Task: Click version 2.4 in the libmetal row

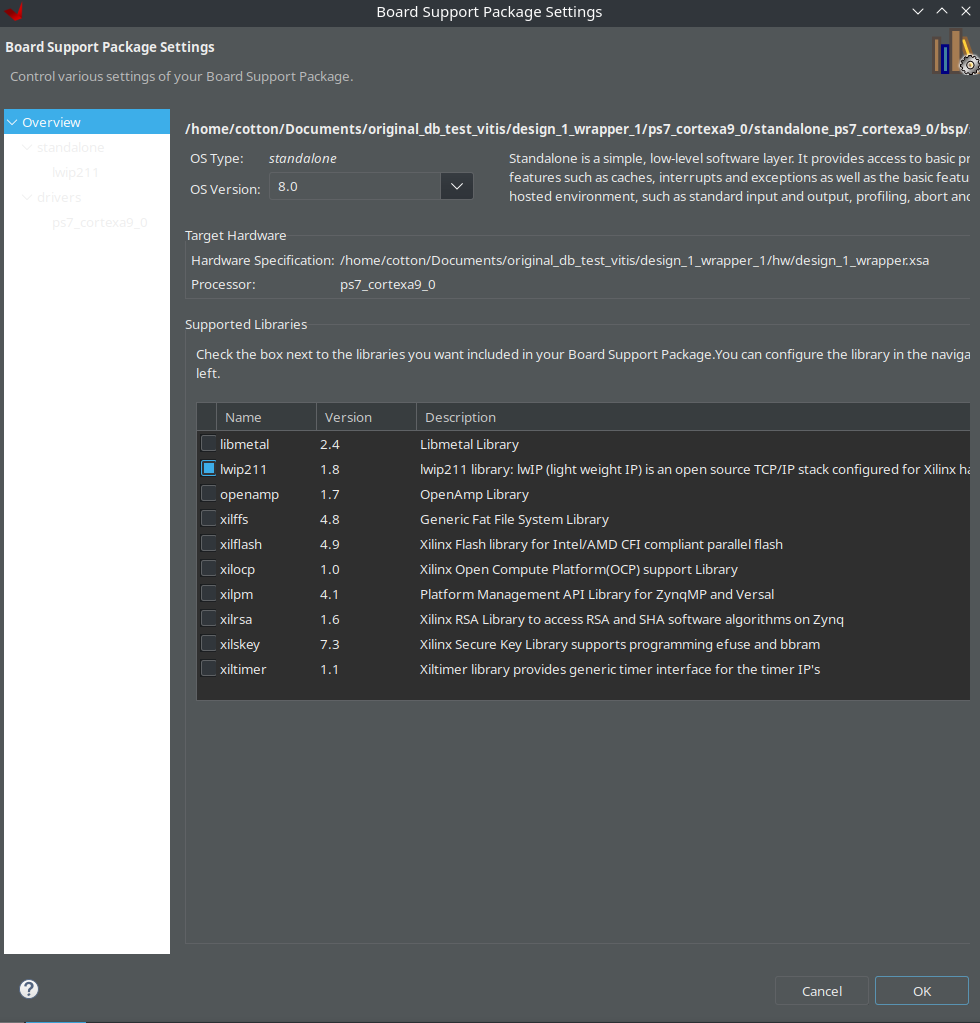Action: click(x=329, y=444)
